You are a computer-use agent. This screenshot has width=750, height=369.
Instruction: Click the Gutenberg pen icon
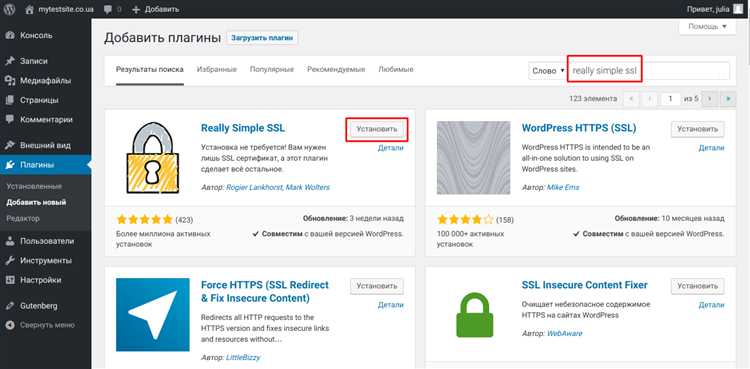coord(10,305)
